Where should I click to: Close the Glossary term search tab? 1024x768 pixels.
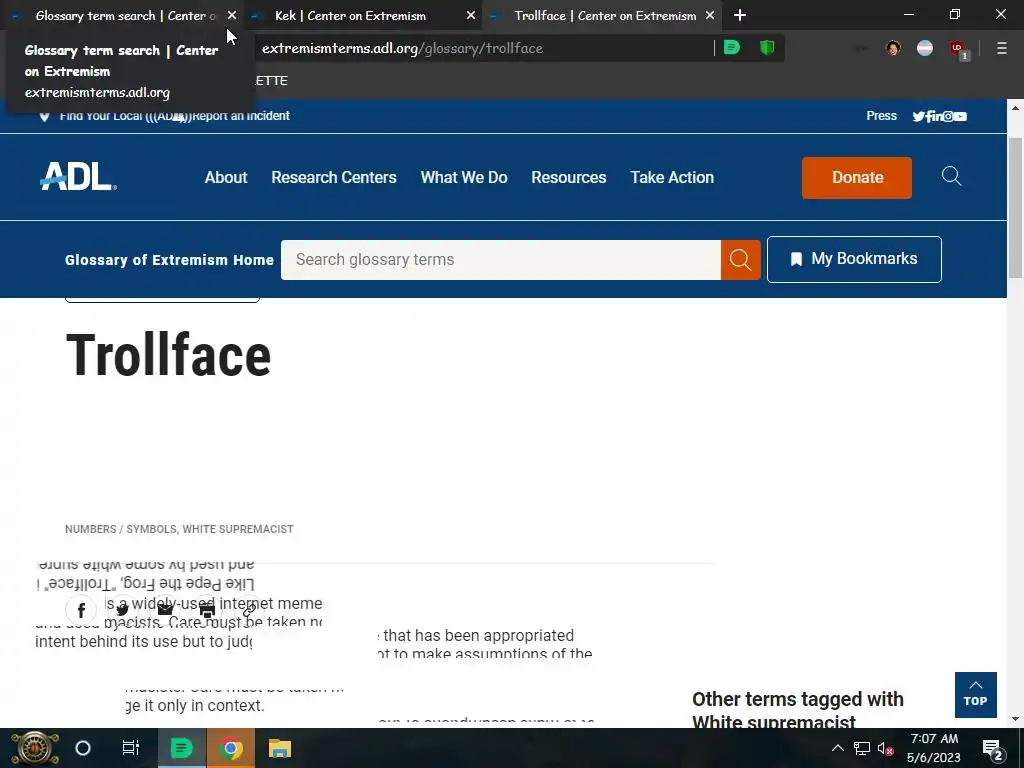(232, 15)
